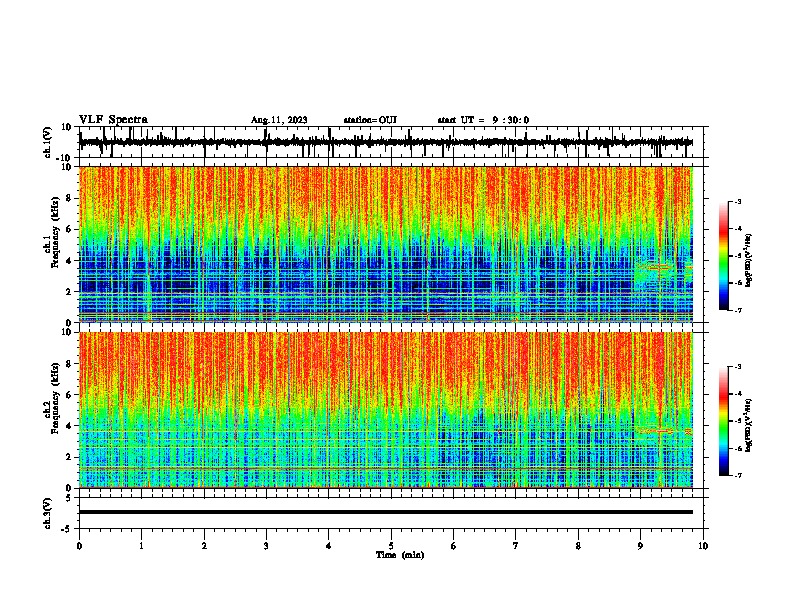
Task: Click the ch.2 spectrogram color bar
Action: 723,421
